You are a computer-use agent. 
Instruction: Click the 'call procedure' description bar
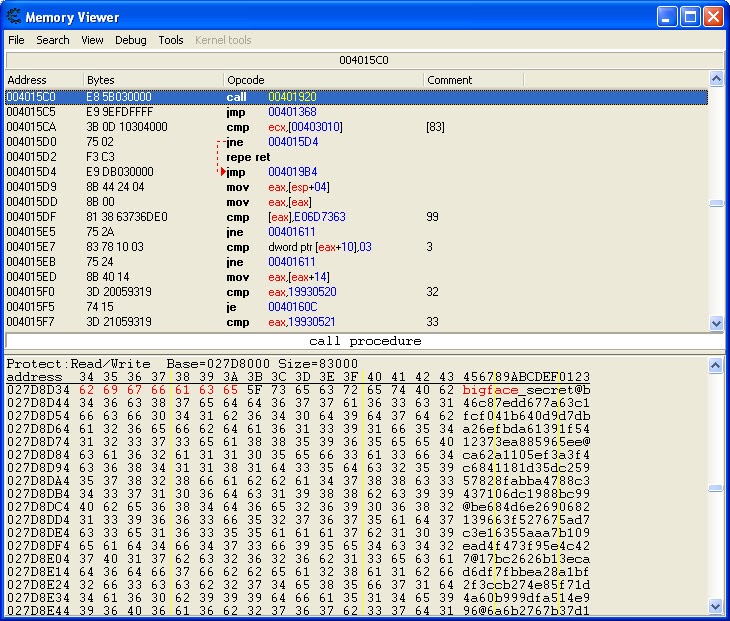365,341
